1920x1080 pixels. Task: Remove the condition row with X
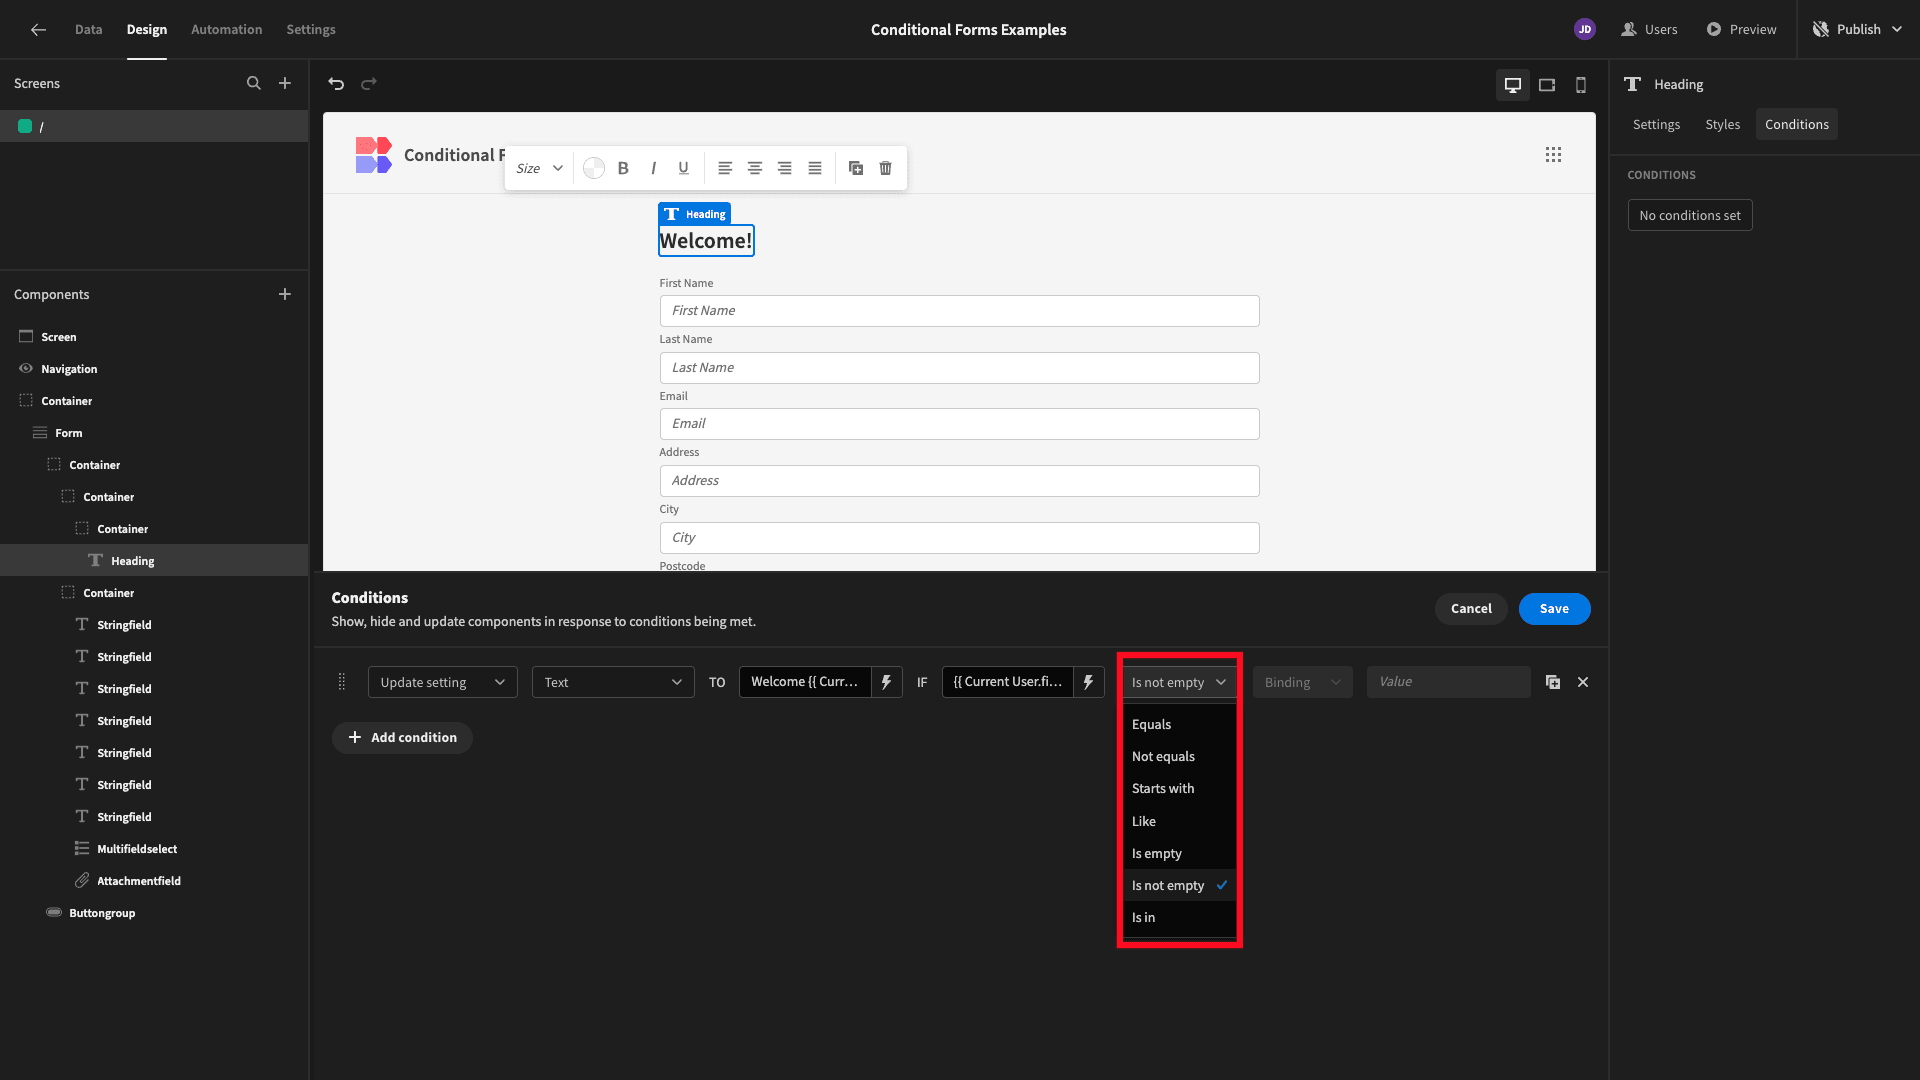[x=1583, y=682]
